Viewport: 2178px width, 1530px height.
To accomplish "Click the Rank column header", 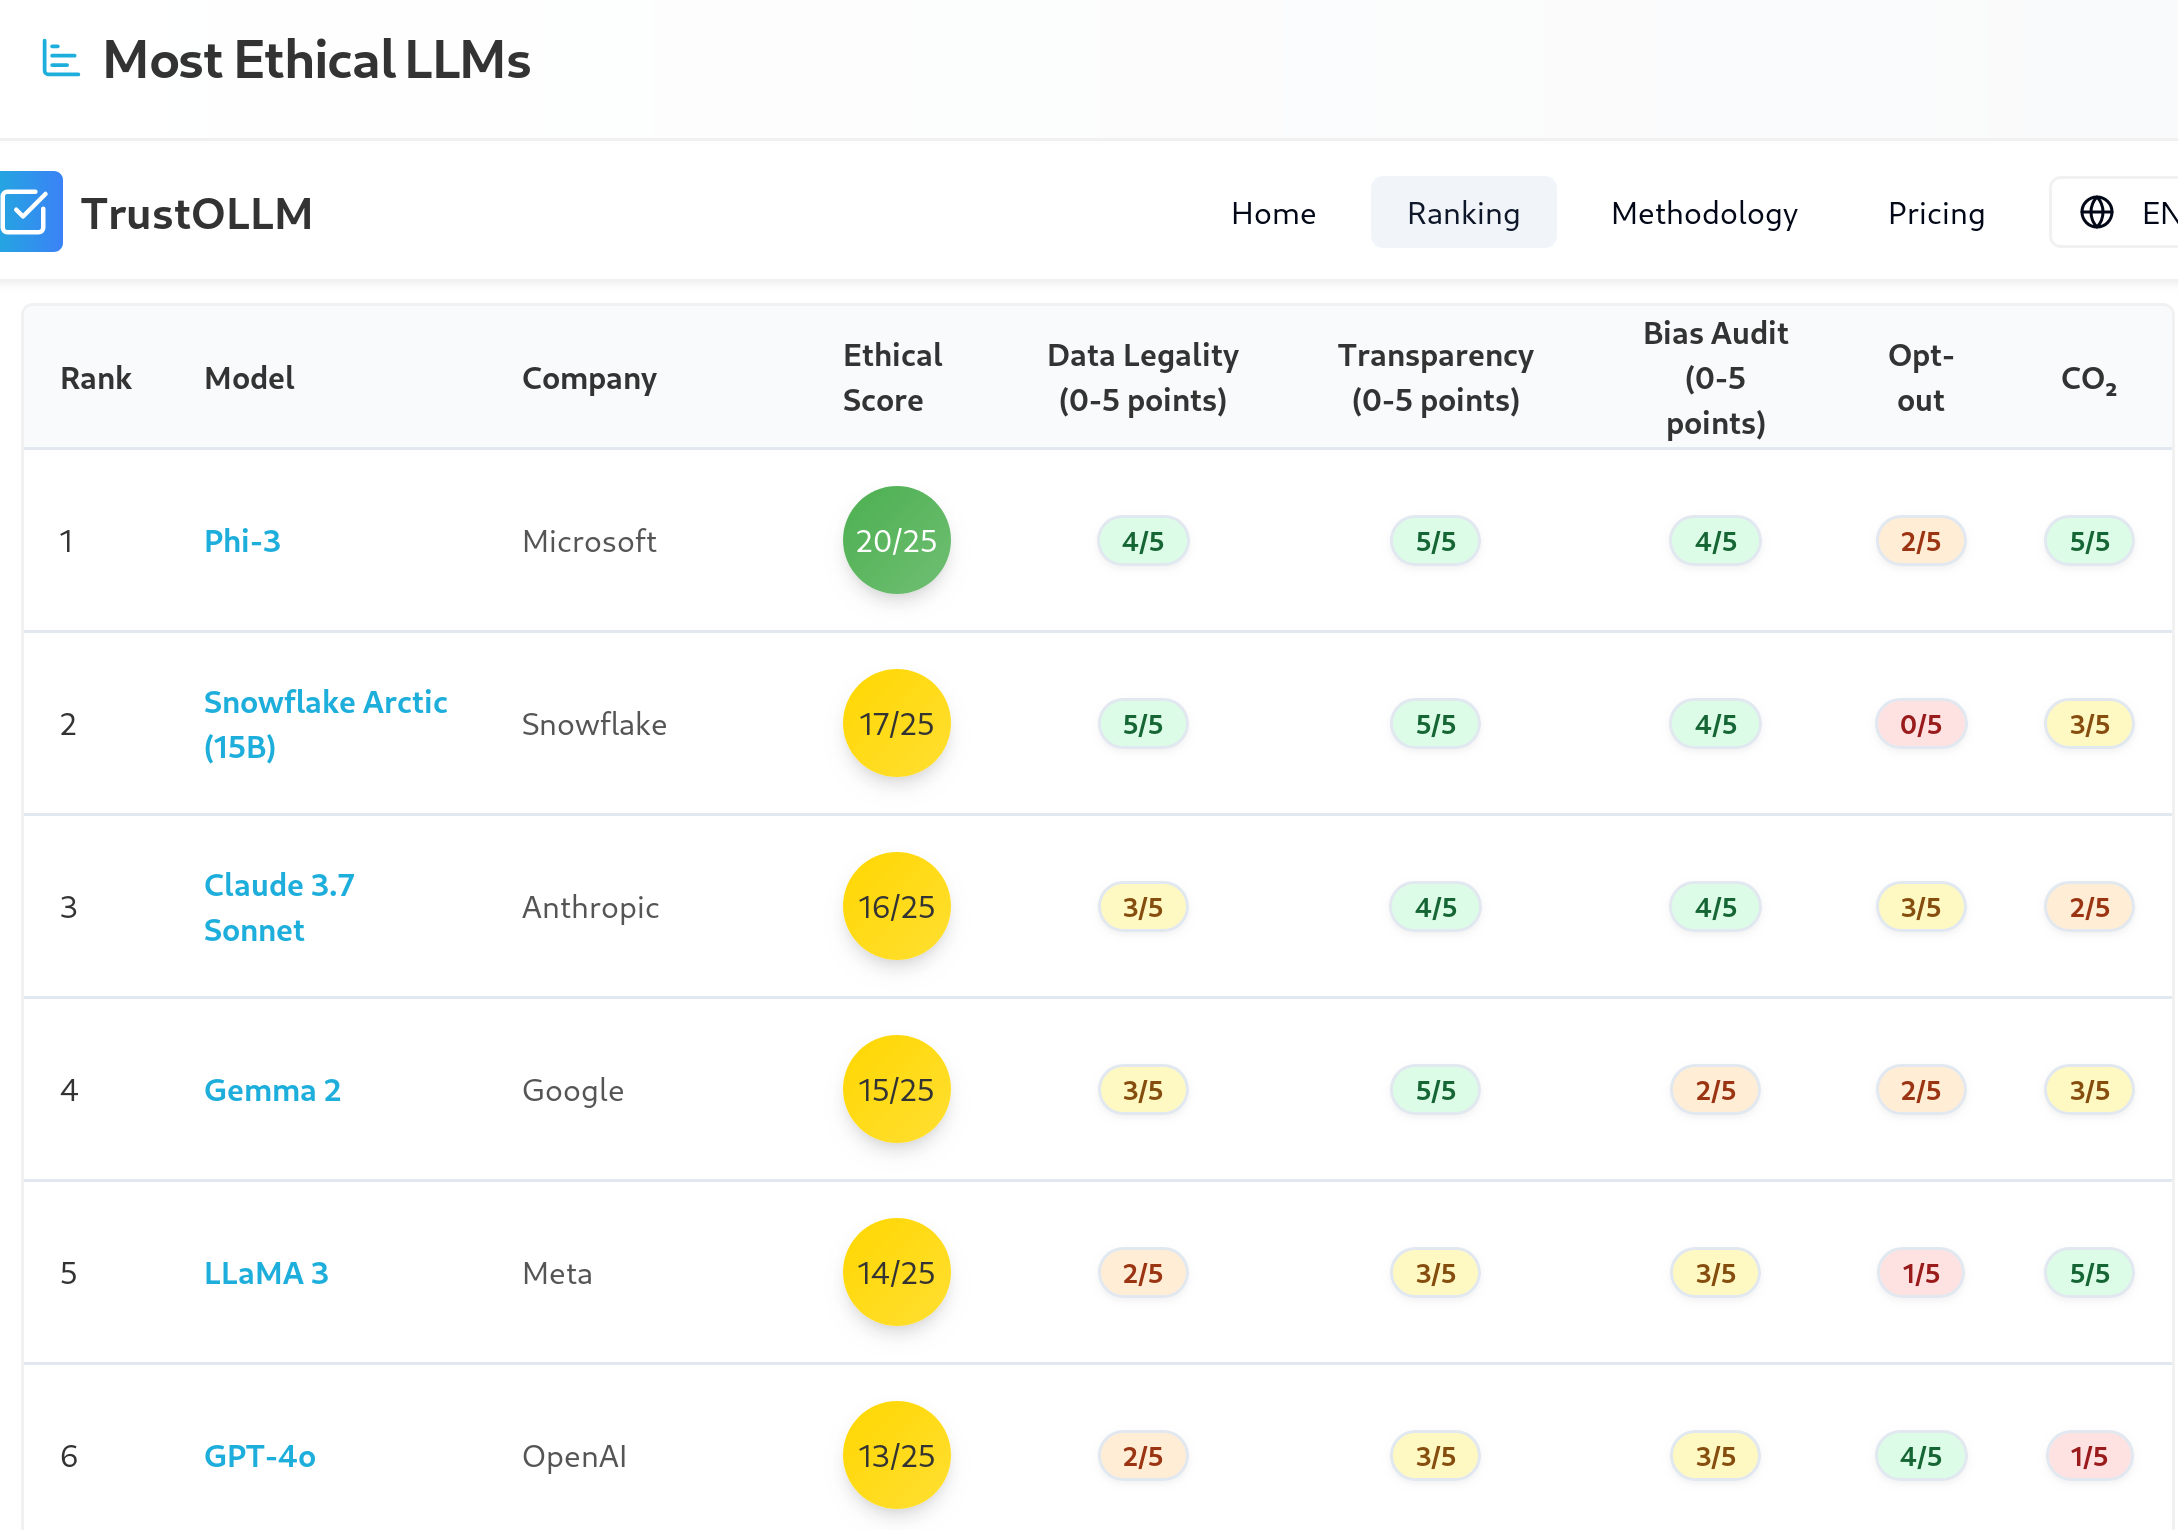I will tap(96, 378).
